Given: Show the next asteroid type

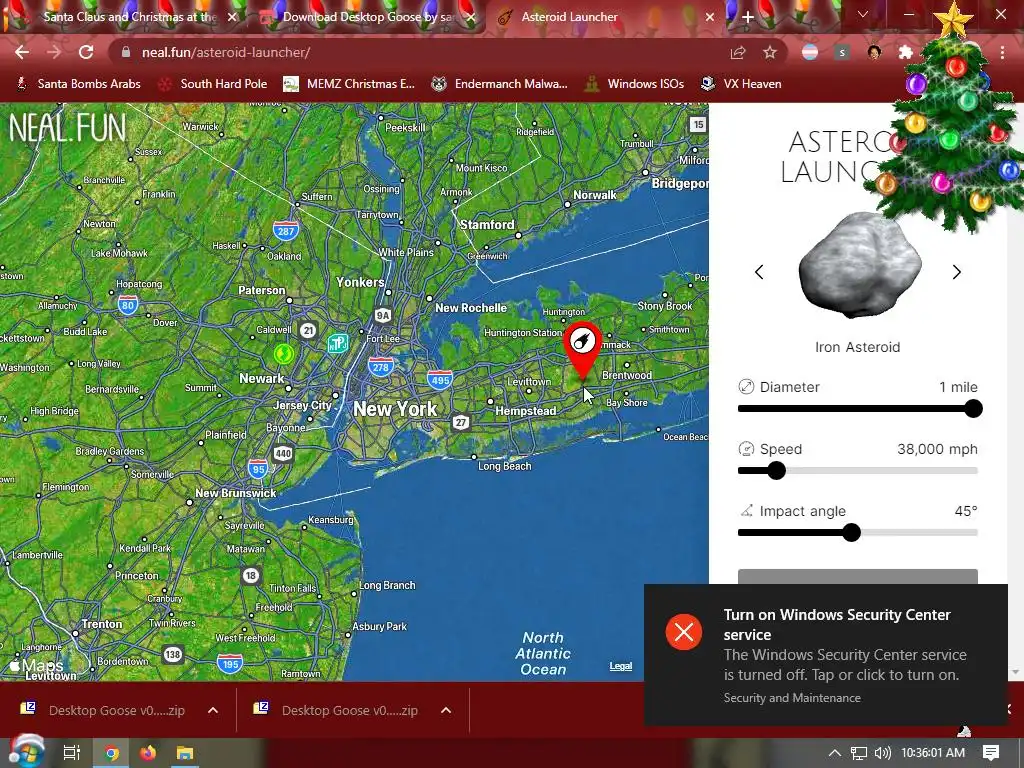Looking at the screenshot, I should (x=957, y=272).
